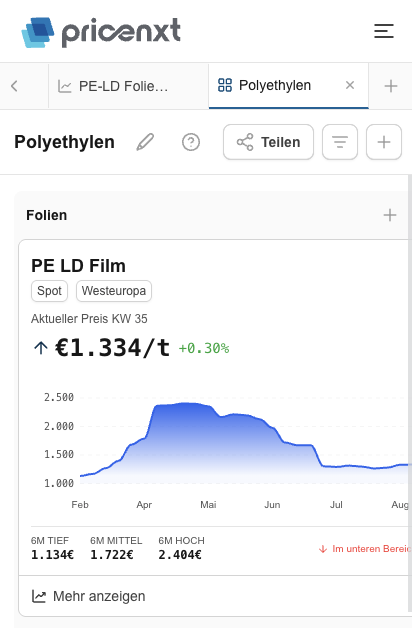Screen dimensions: 412x628
Task: Add widget with plus button beside filter
Action: [x=384, y=142]
